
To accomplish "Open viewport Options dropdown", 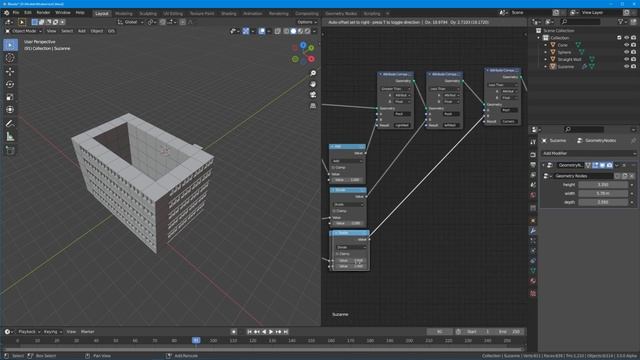I will tap(307, 22).
